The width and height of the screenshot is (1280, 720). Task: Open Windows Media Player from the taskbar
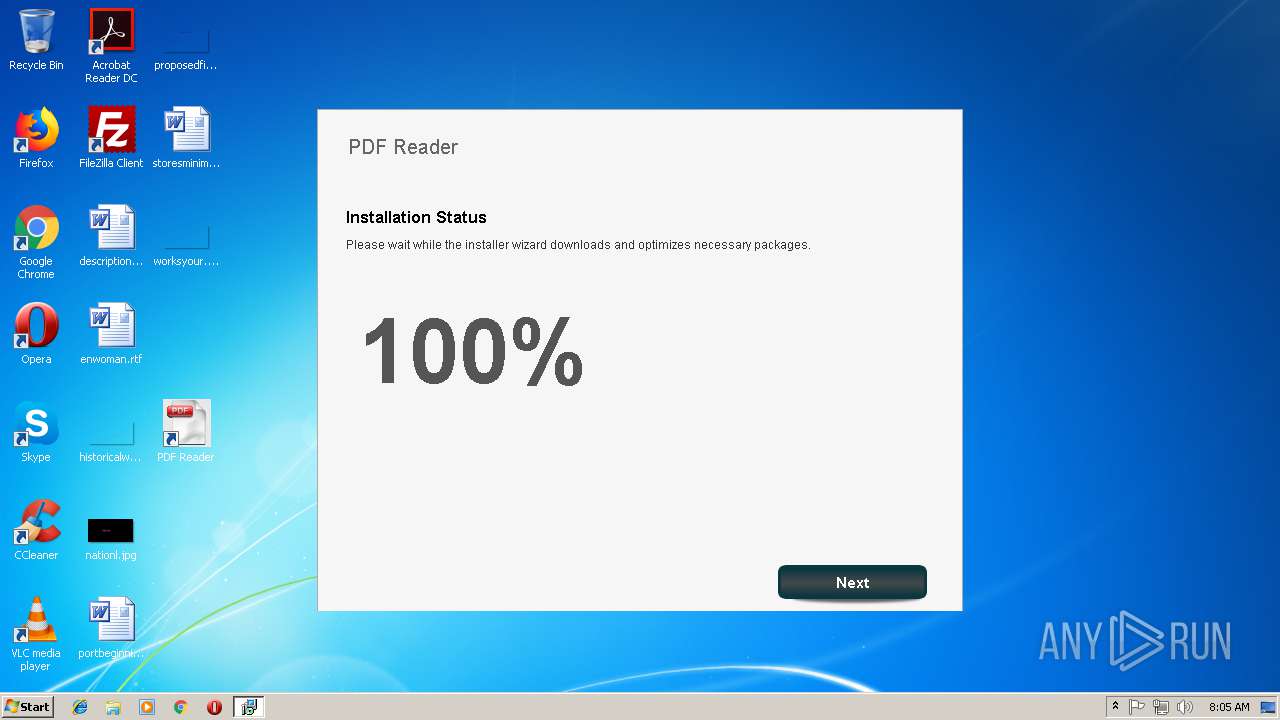pos(147,707)
